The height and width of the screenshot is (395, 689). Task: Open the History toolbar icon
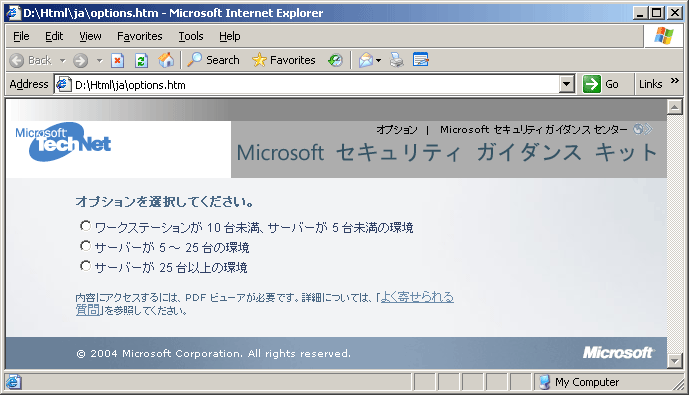335,60
